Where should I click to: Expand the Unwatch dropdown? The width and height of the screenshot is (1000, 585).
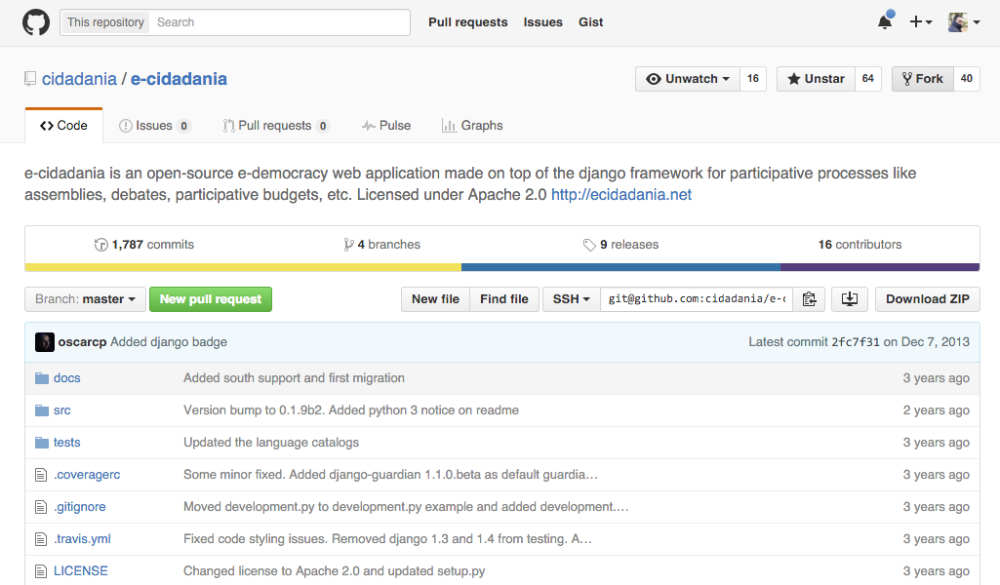pyautogui.click(x=688, y=79)
